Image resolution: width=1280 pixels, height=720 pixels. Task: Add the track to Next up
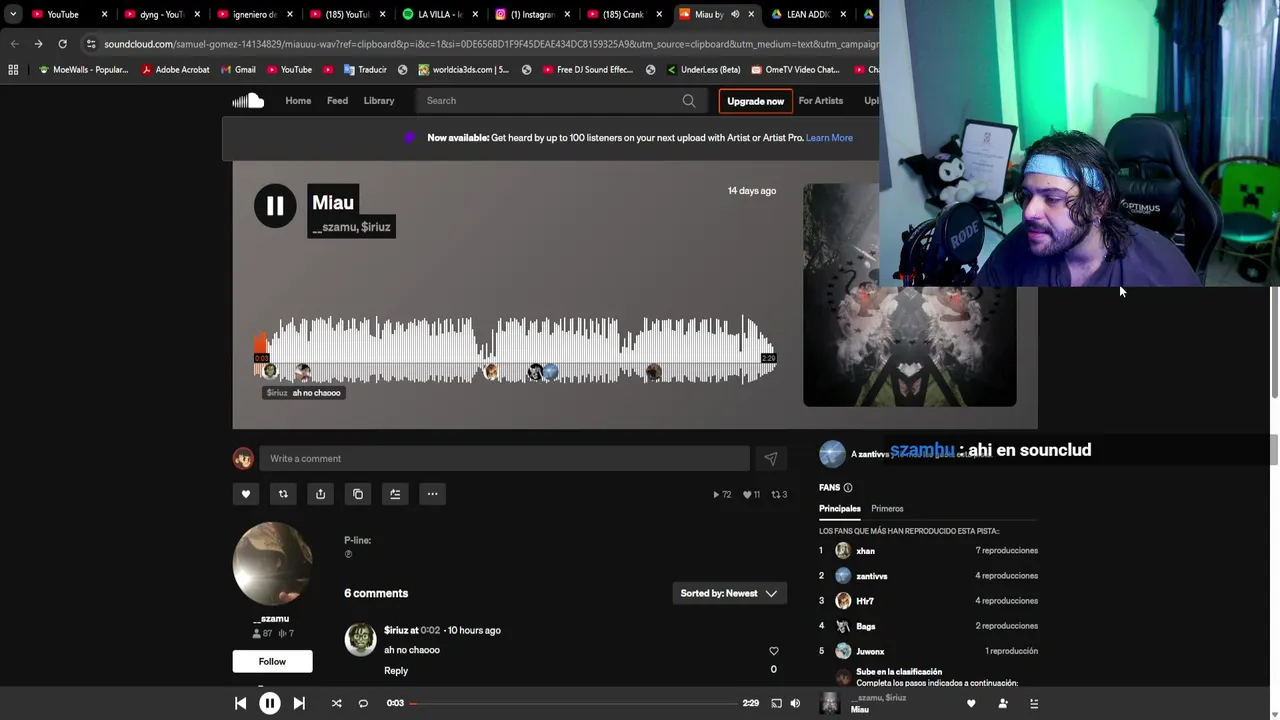(395, 494)
